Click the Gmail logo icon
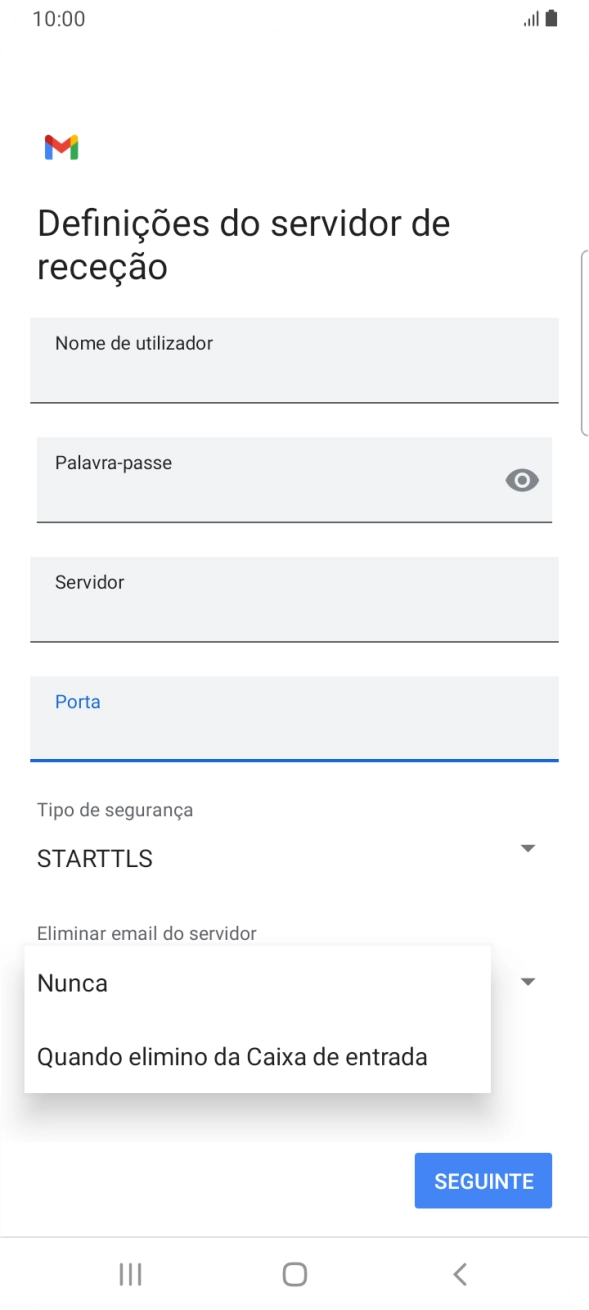The width and height of the screenshot is (589, 1310). click(x=60, y=147)
